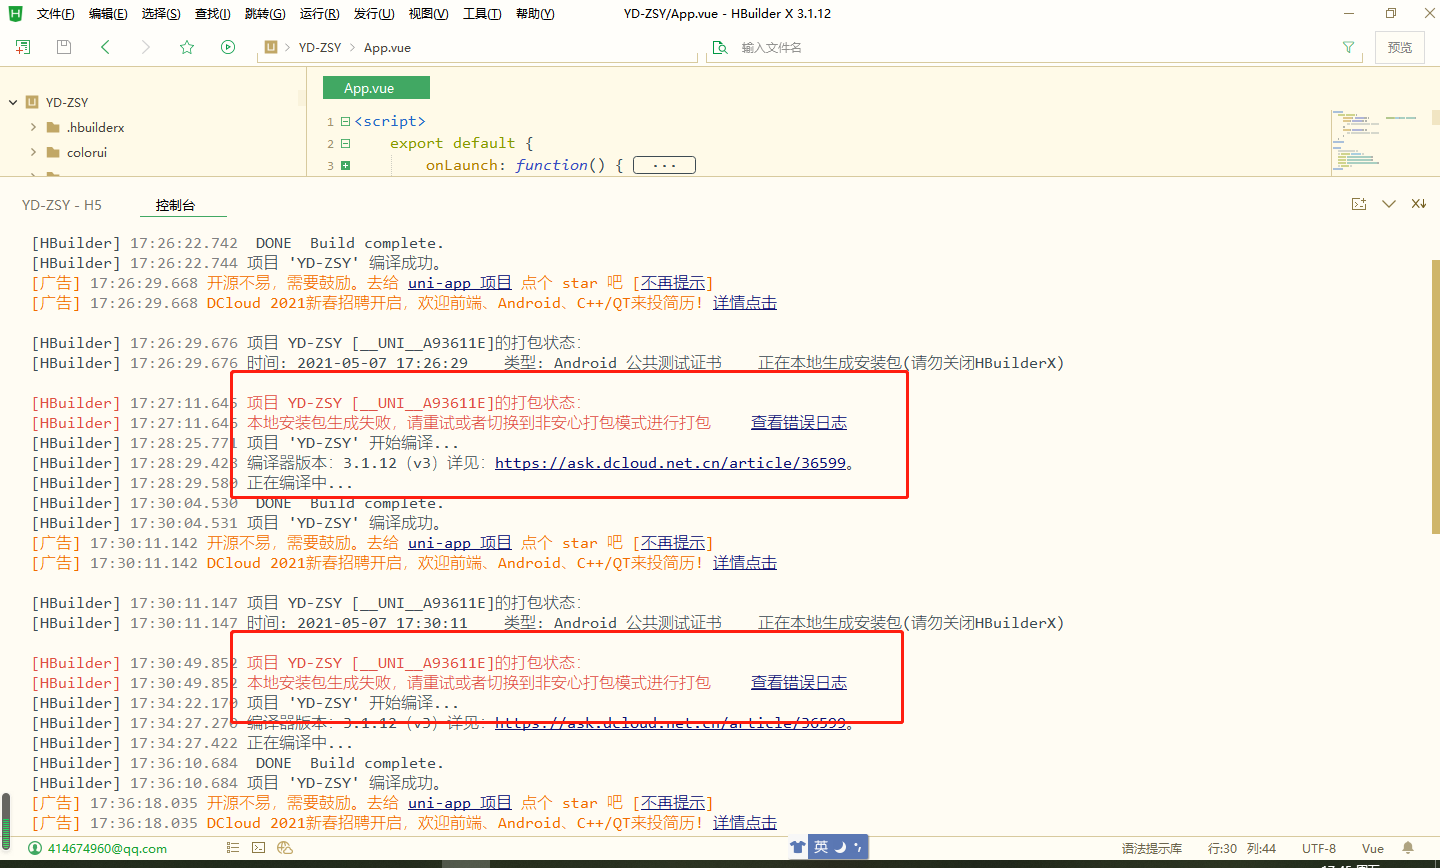Toggle fold on the script tag line

pos(345,121)
